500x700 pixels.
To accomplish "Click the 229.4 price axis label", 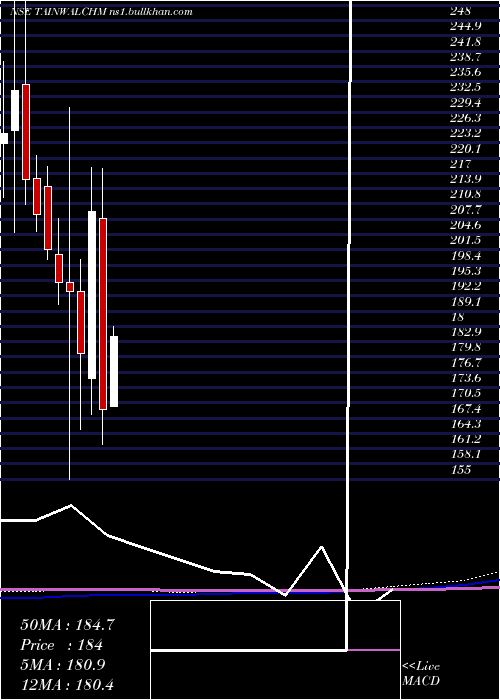I will pos(465,103).
